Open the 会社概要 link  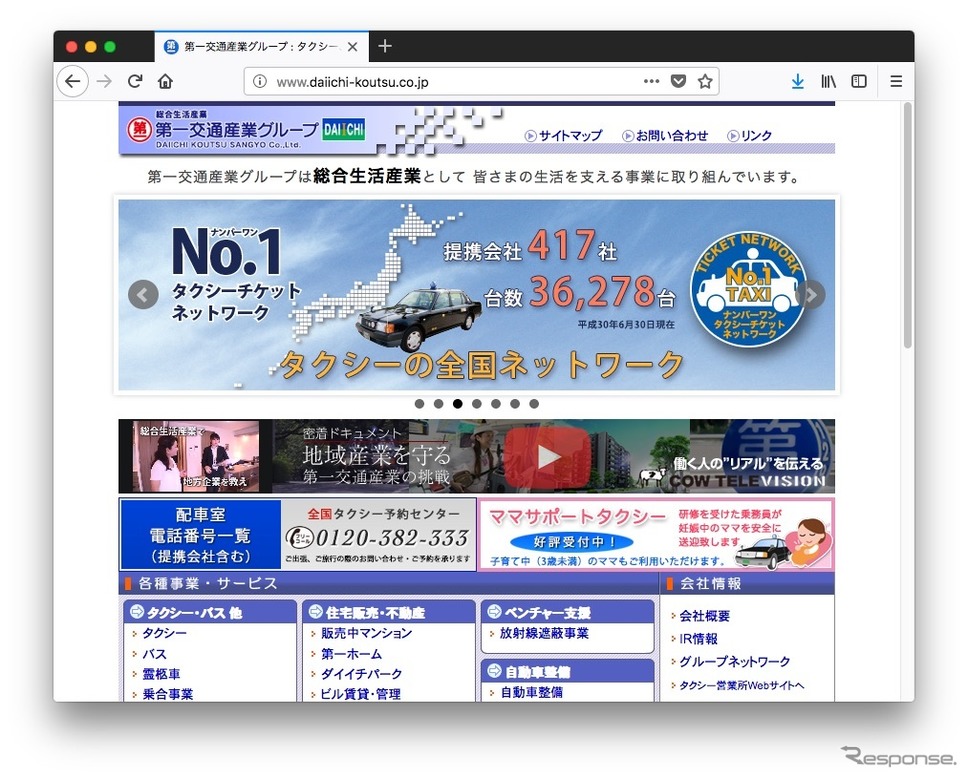click(x=704, y=616)
